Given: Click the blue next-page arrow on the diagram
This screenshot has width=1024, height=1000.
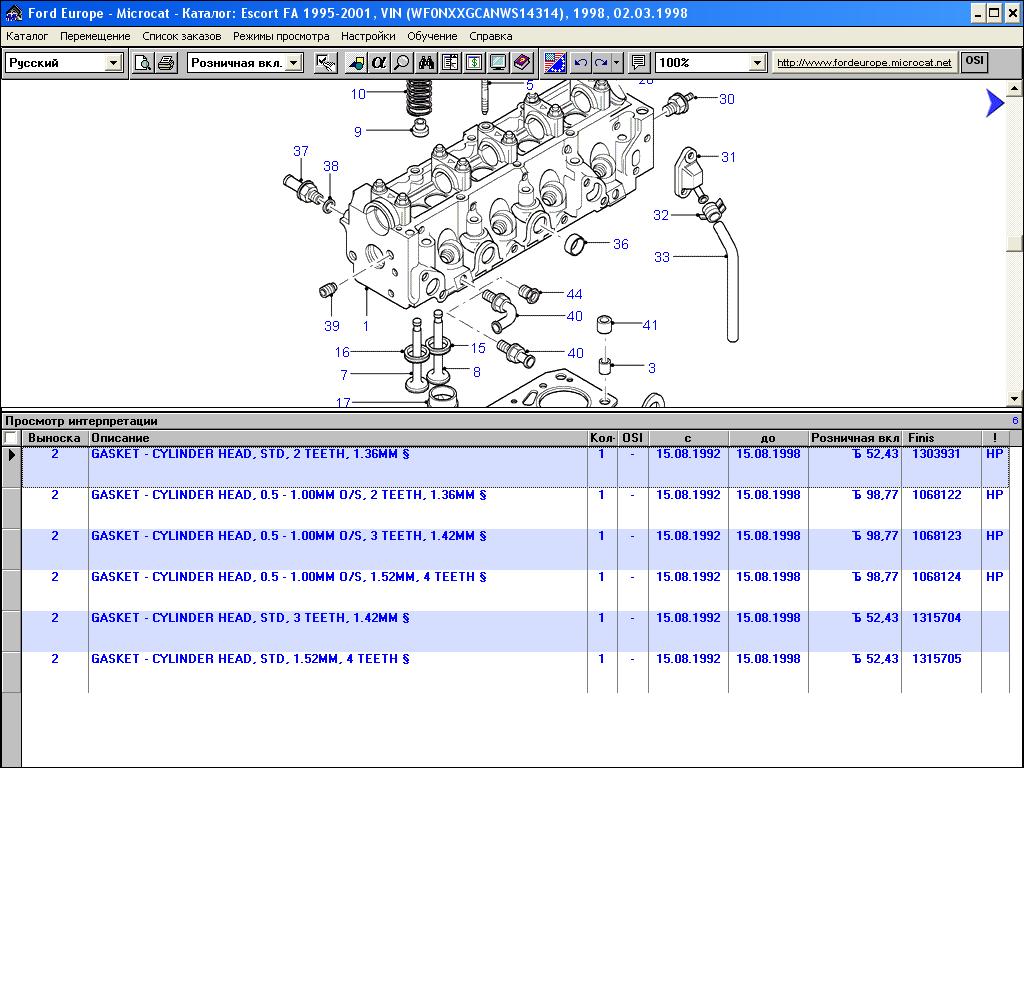Looking at the screenshot, I should (994, 103).
